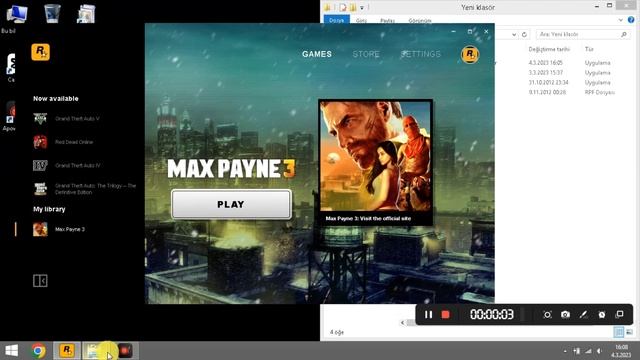
Task: Click the recorder window-mode icon
Action: point(620,314)
